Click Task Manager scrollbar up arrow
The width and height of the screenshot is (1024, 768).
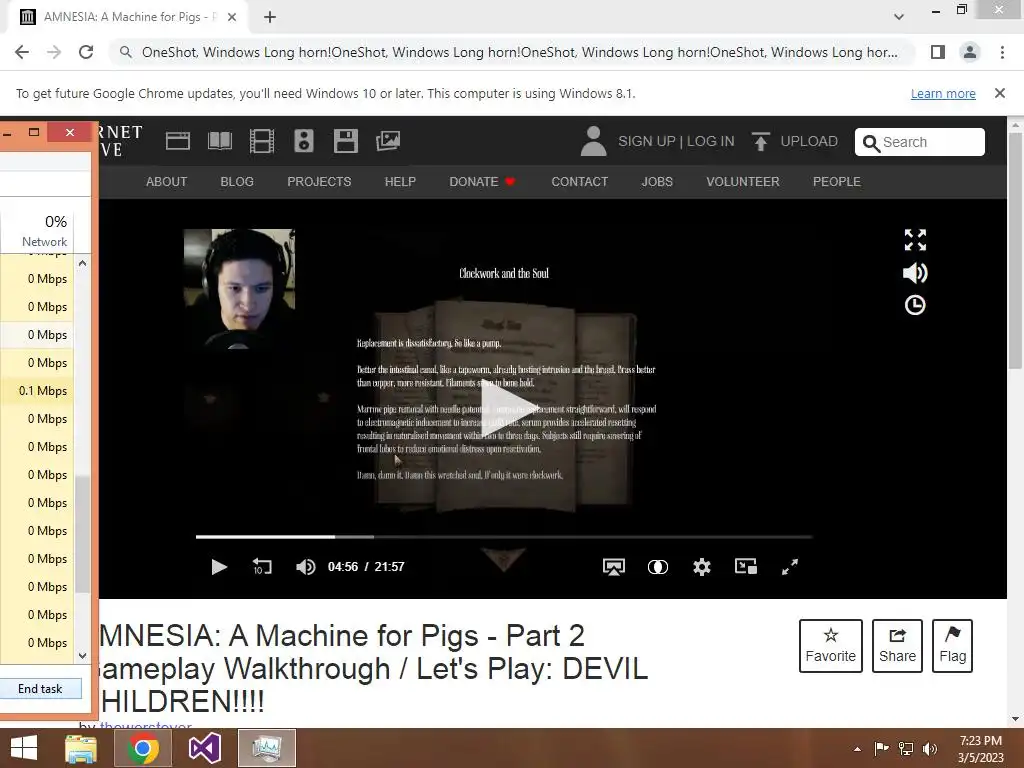pyautogui.click(x=82, y=263)
